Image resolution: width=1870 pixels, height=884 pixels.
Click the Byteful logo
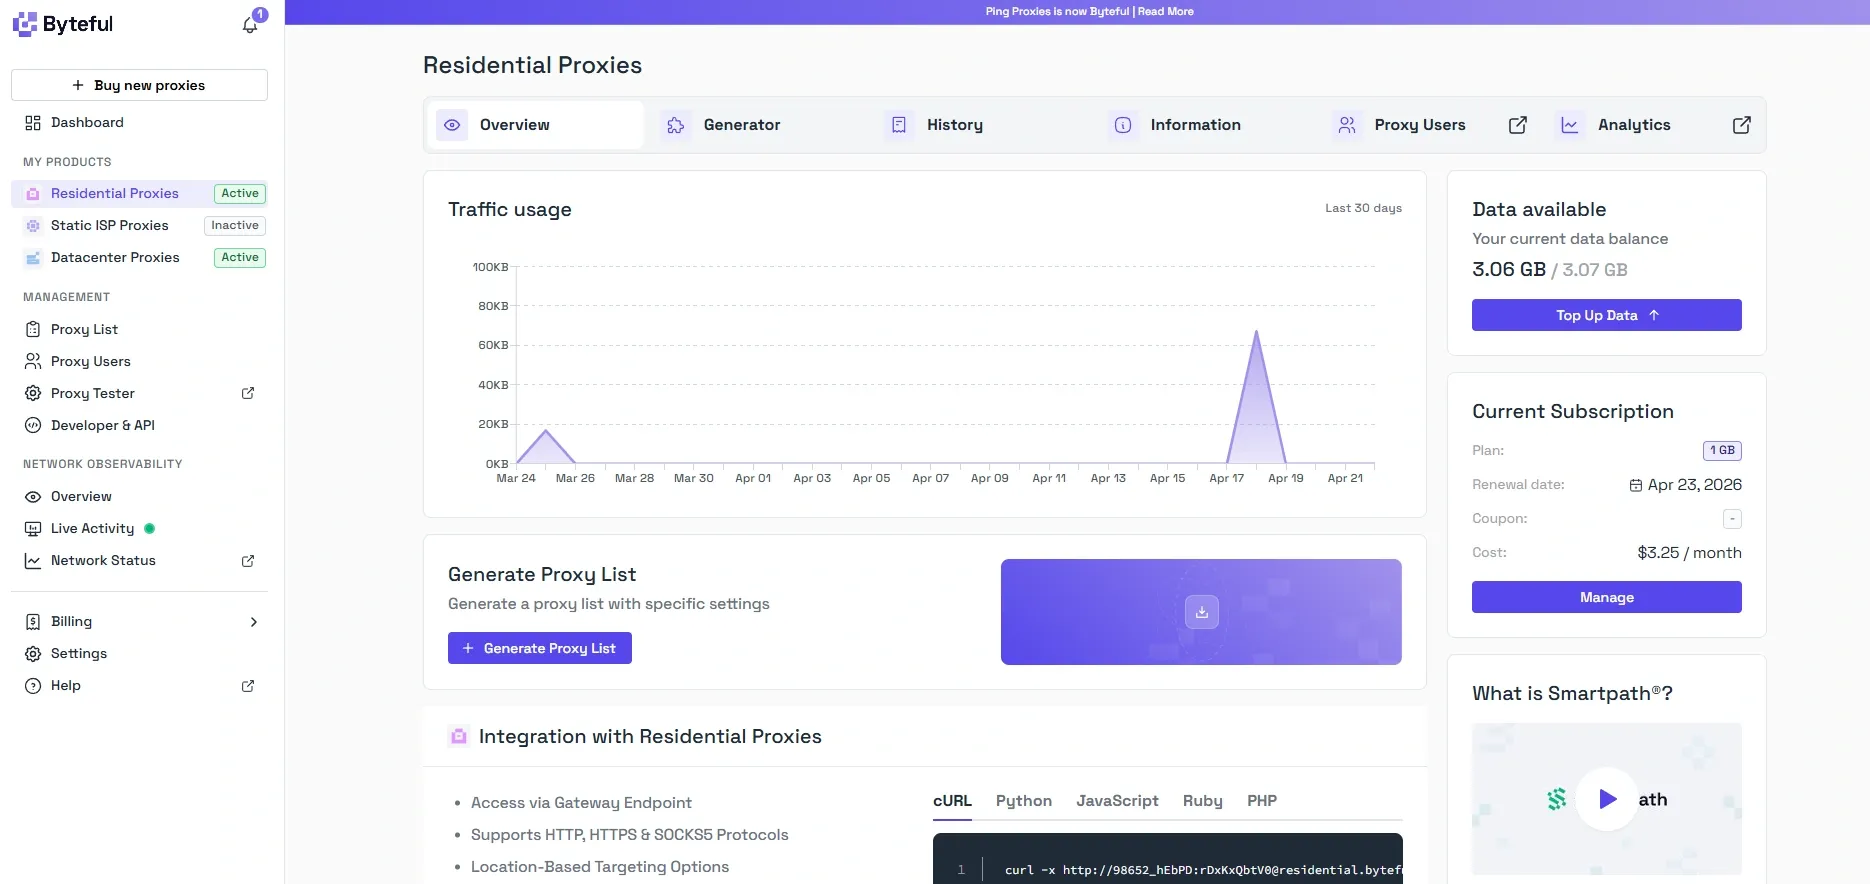pos(63,24)
